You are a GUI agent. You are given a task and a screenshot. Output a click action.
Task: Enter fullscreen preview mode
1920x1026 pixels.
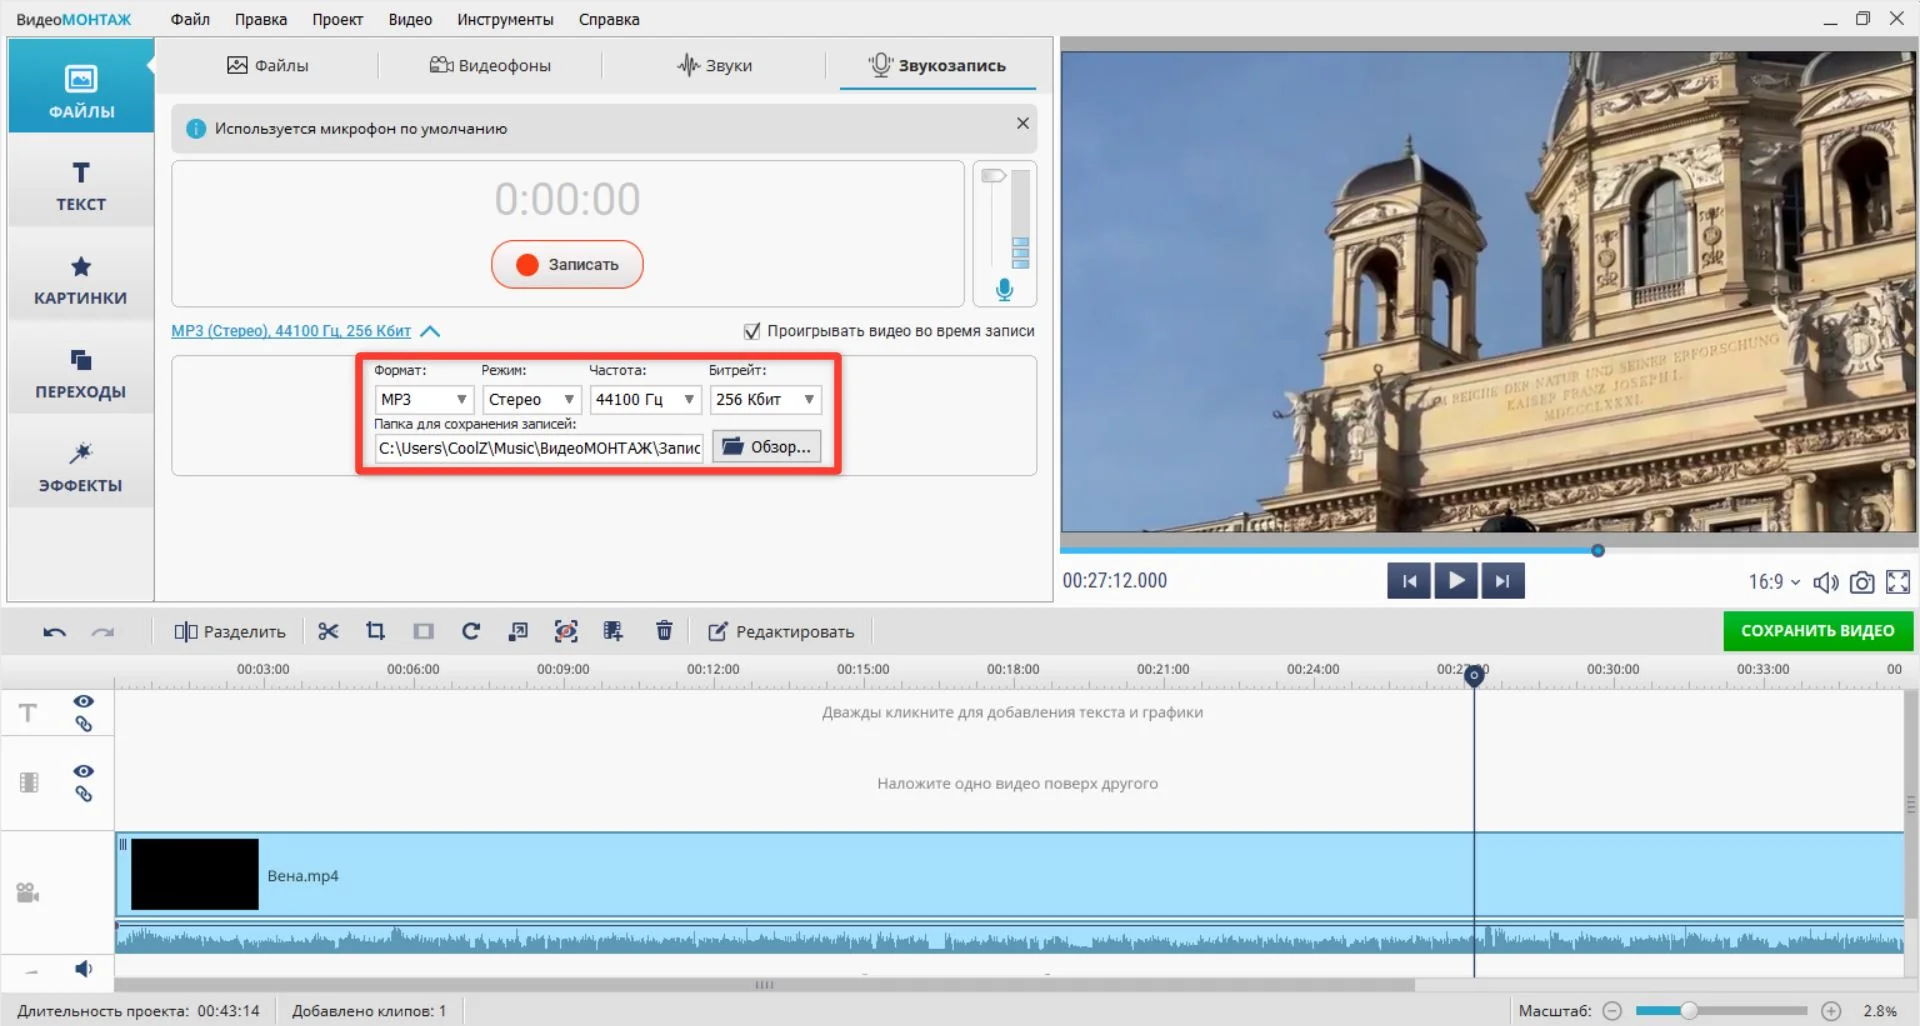click(x=1897, y=582)
